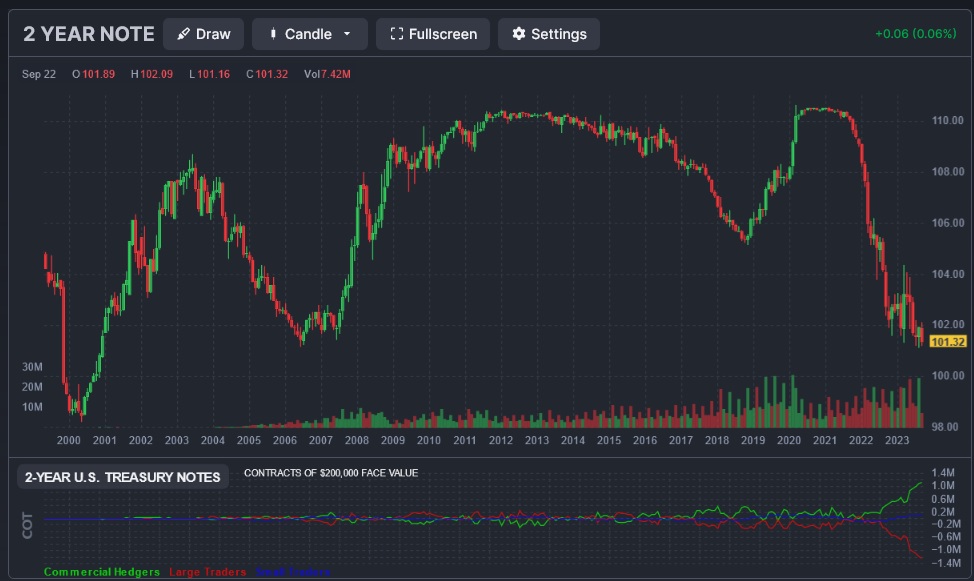Click the fullscreen expand icon

pyautogui.click(x=396, y=34)
